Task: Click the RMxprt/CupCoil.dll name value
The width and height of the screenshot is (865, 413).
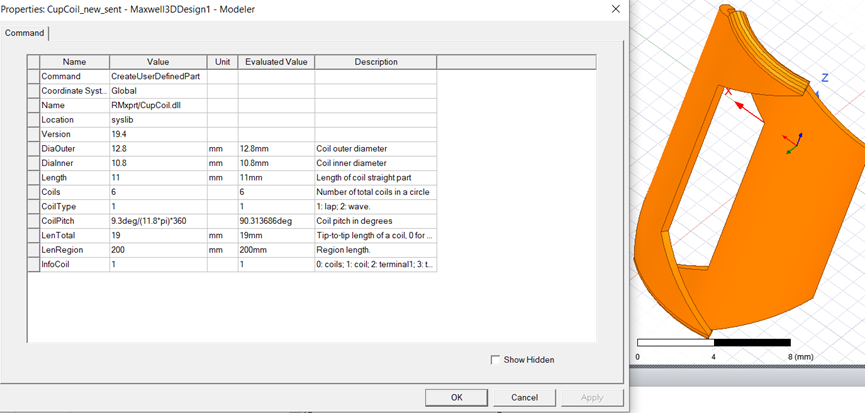Action: (158, 105)
